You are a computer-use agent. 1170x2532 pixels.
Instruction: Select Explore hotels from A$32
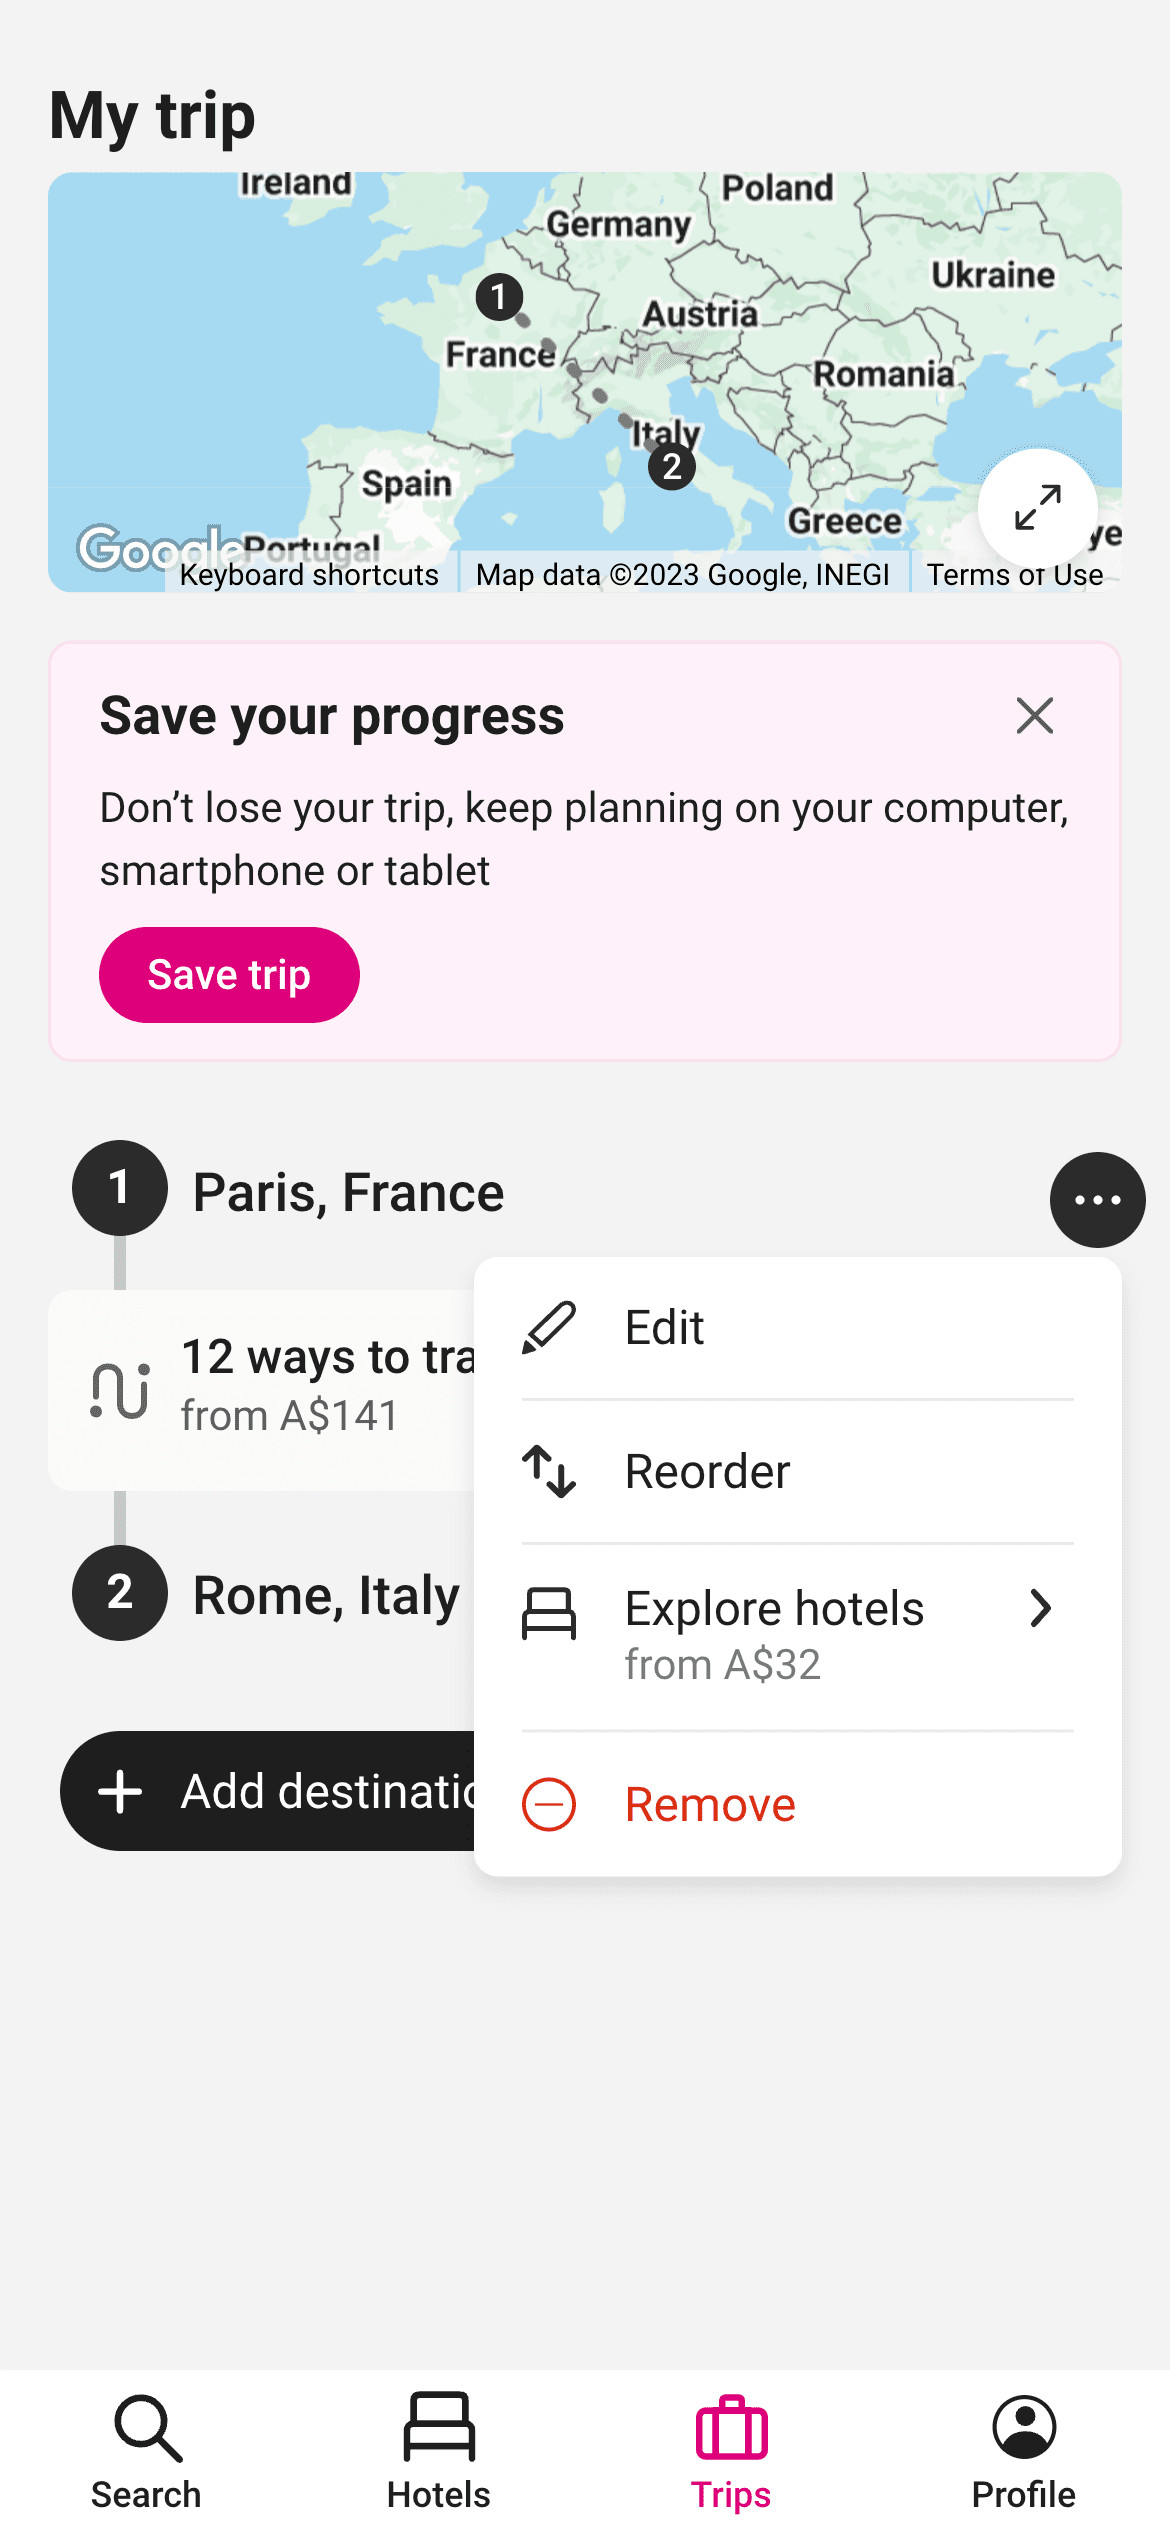coord(797,1636)
